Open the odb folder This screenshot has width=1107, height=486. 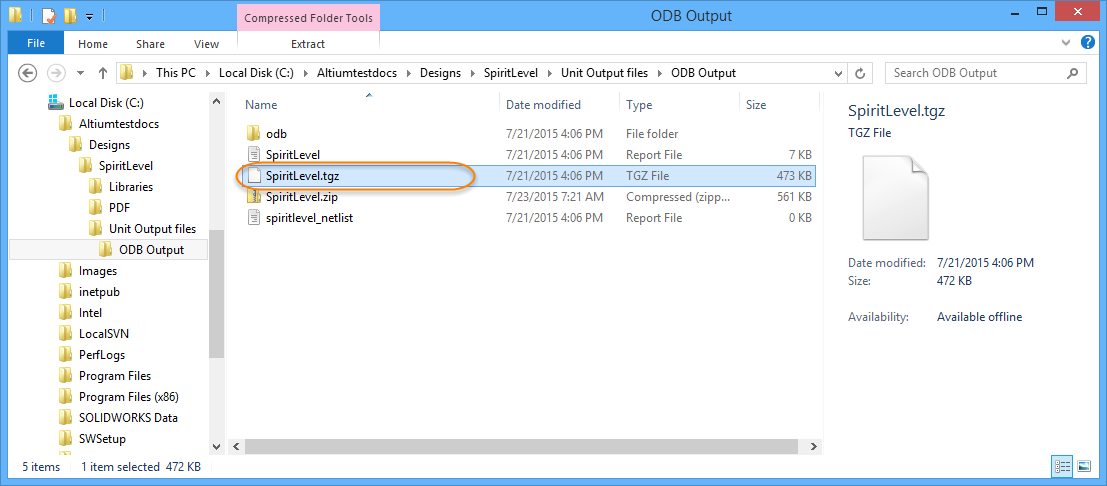276,134
